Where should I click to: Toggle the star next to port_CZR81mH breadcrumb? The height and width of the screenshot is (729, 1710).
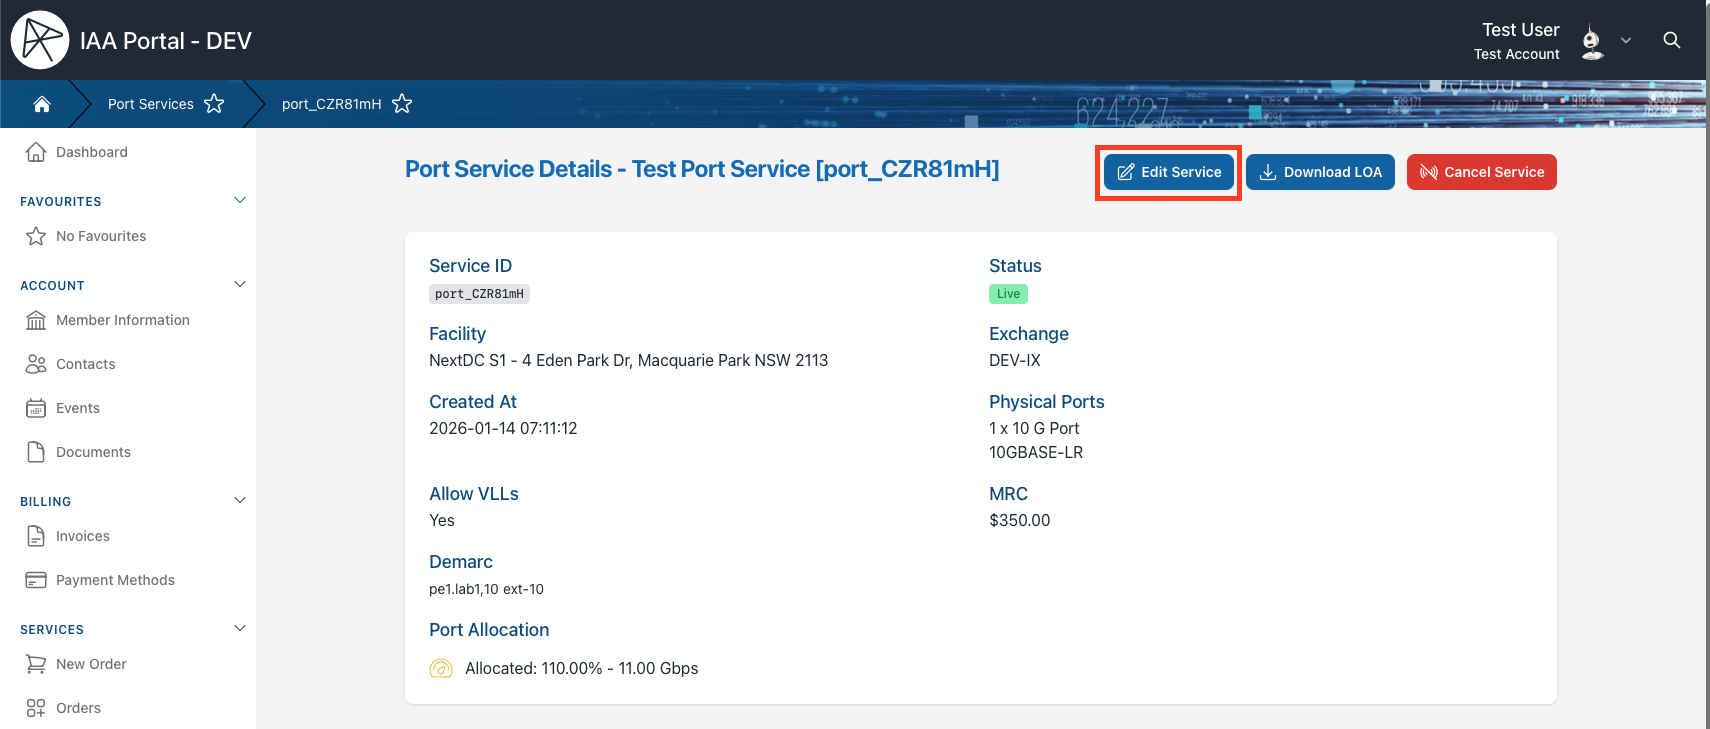point(402,104)
